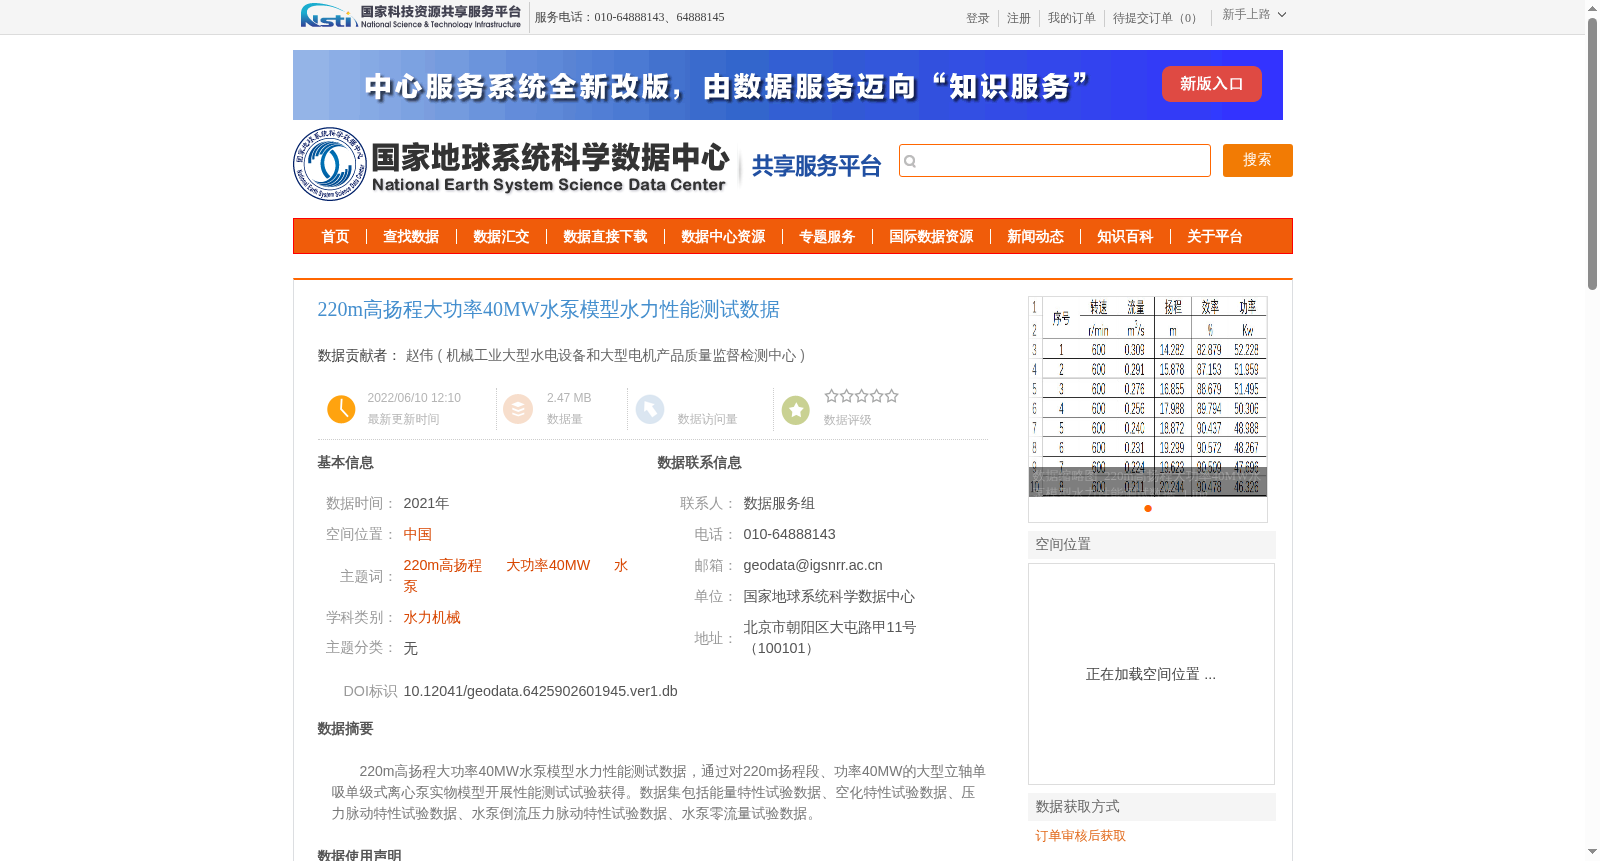Screen dimensions: 1600x861
Task: Click the 新版入口 button on banner
Action: point(1211,84)
